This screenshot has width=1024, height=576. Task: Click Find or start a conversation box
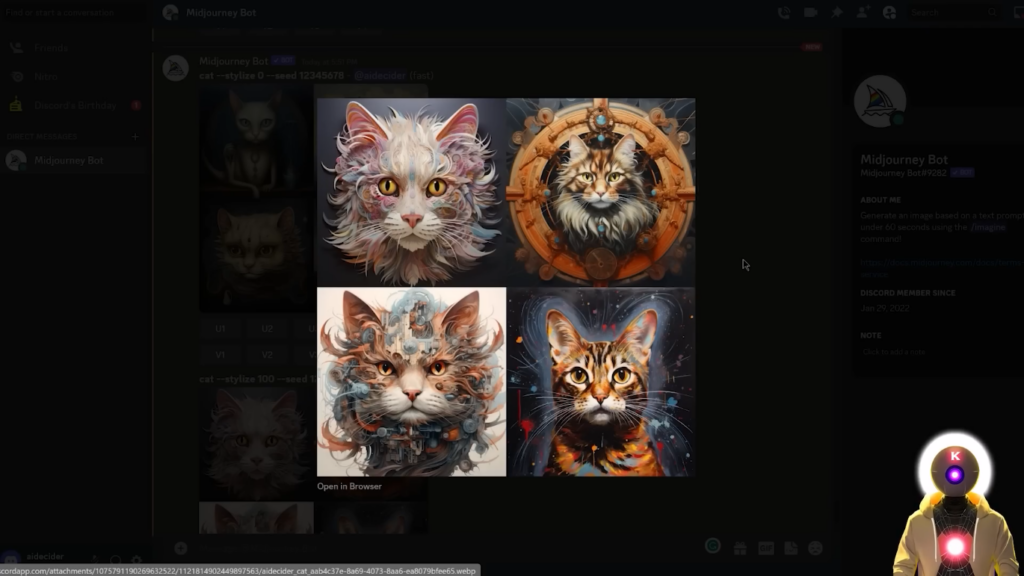[73, 12]
